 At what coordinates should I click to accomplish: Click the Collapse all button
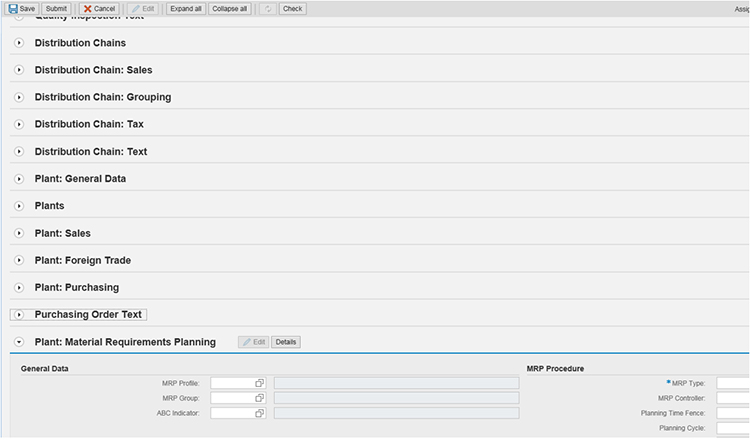coord(230,8)
